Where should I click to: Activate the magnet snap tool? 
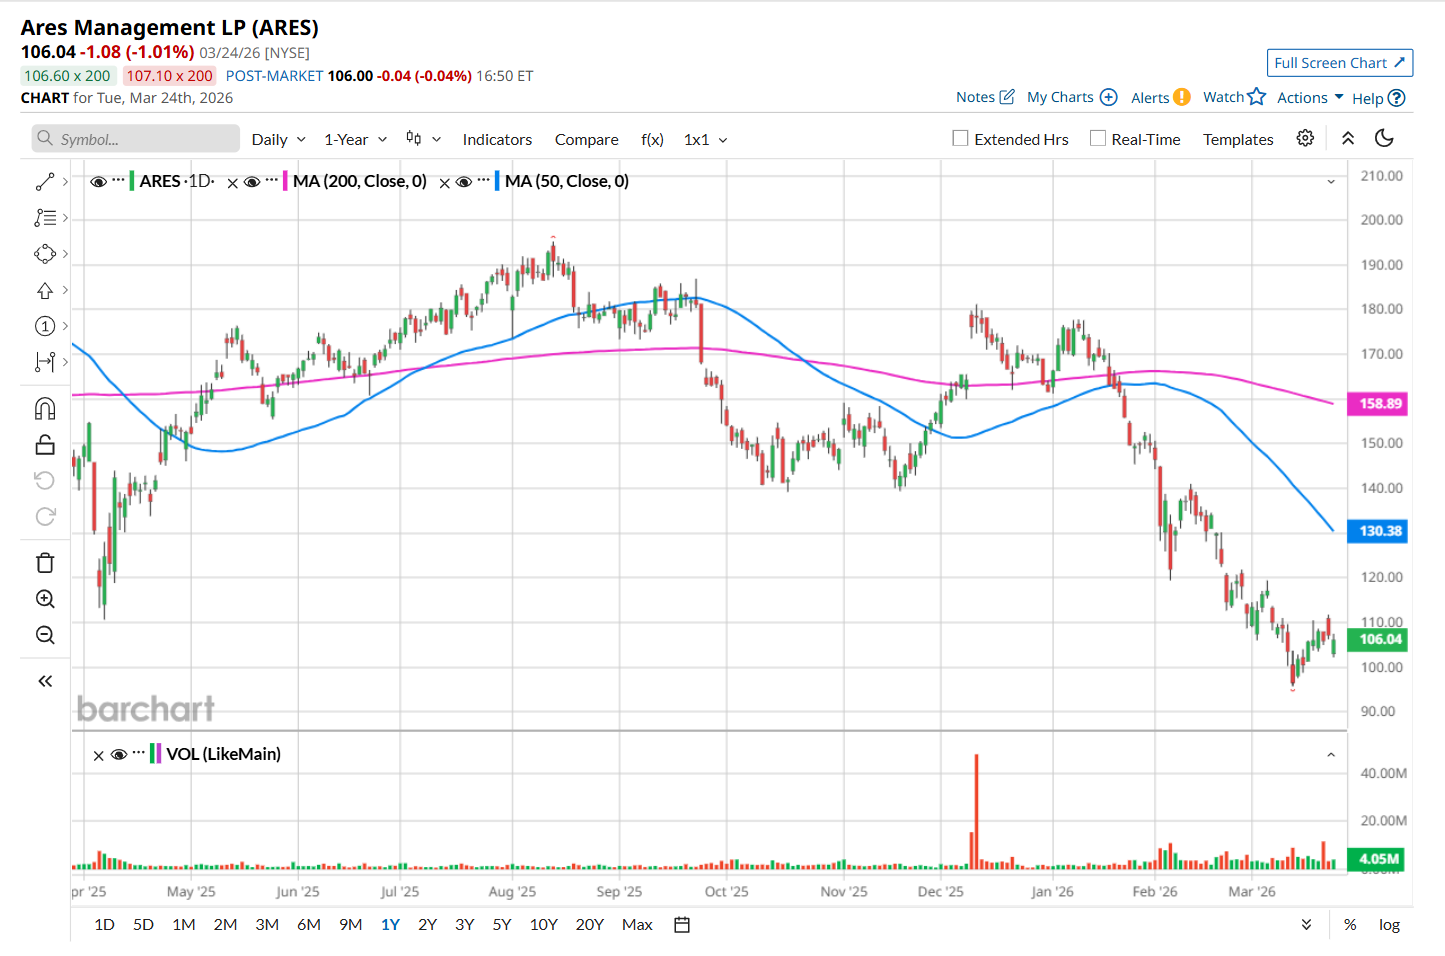45,409
